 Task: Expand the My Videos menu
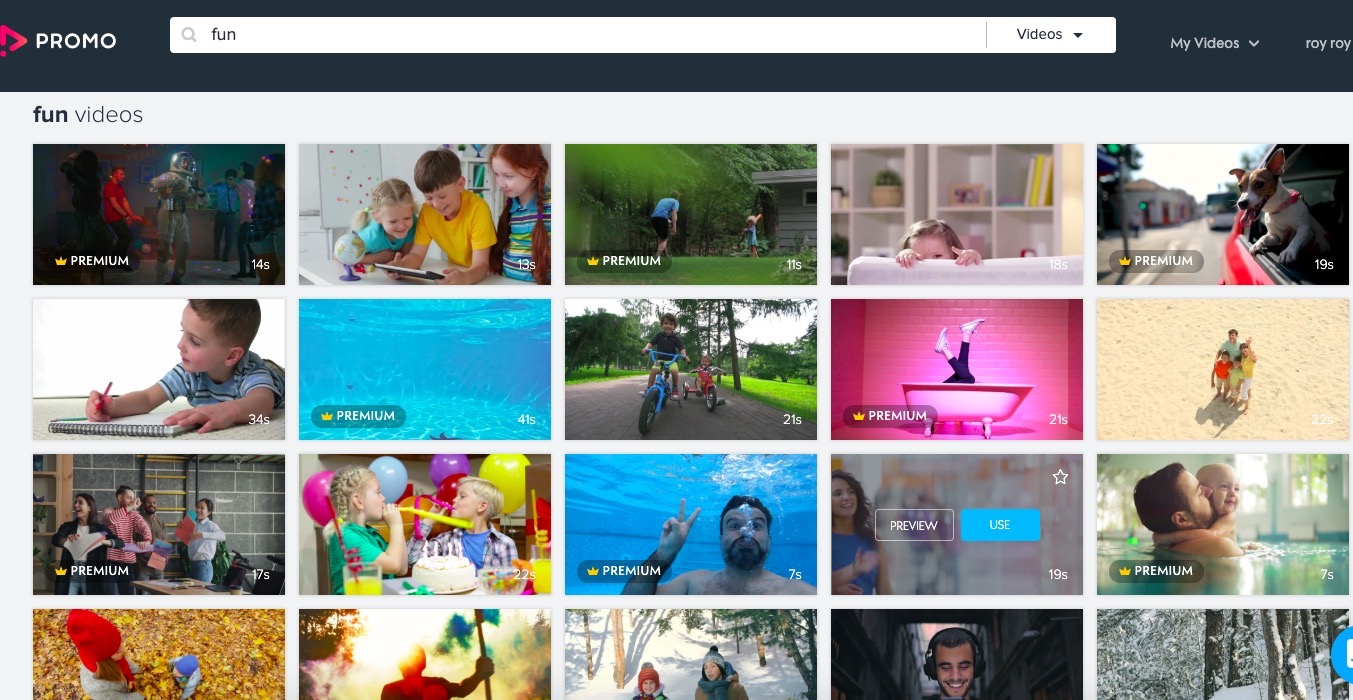tap(1214, 43)
